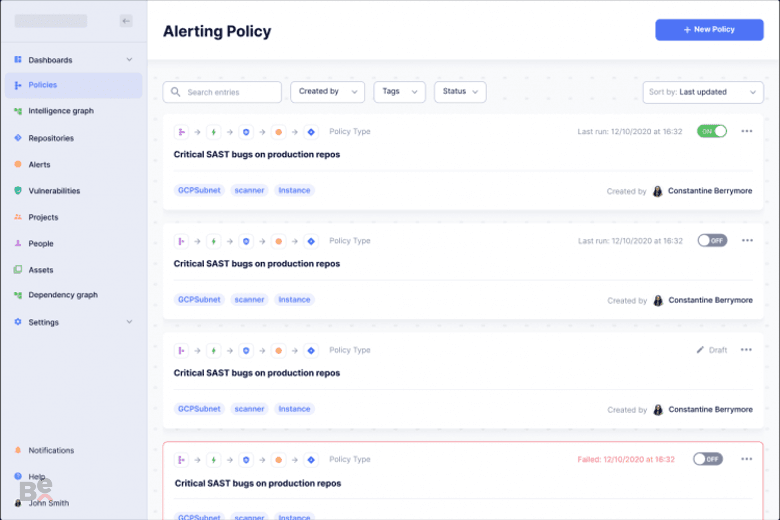Screen dimensions: 780x520
Task: Click the Instance tag on the Draft policy
Action: point(294,409)
